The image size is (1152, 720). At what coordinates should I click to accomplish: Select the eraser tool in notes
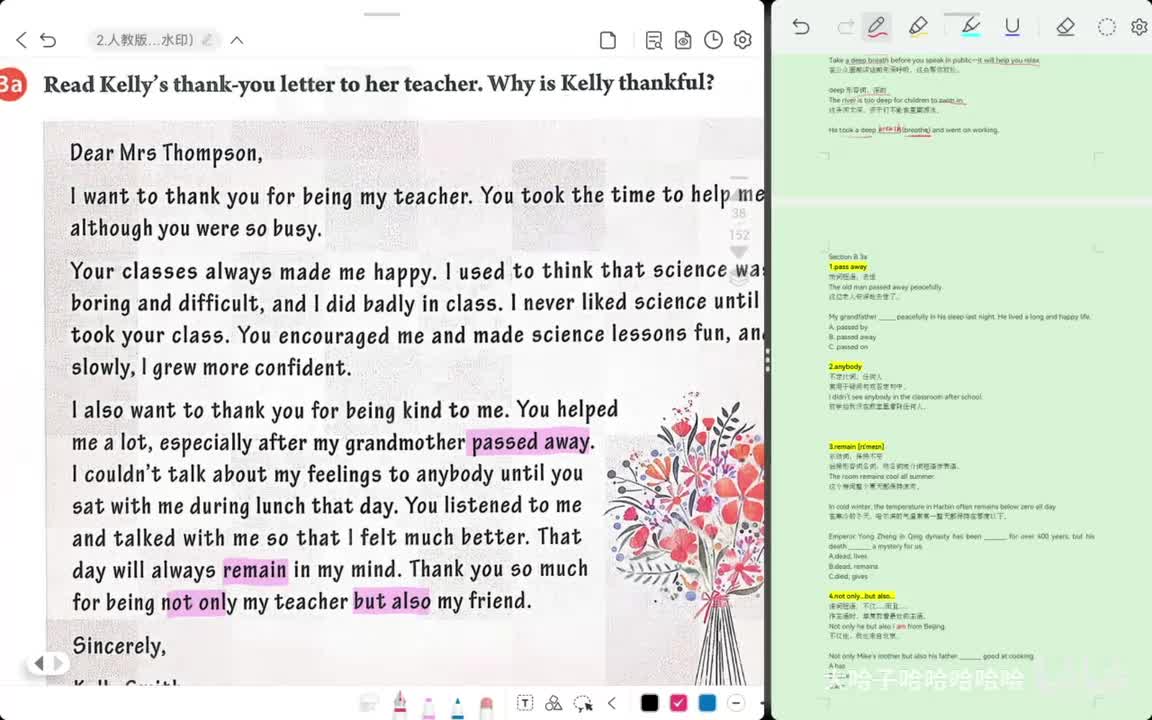(x=1065, y=27)
